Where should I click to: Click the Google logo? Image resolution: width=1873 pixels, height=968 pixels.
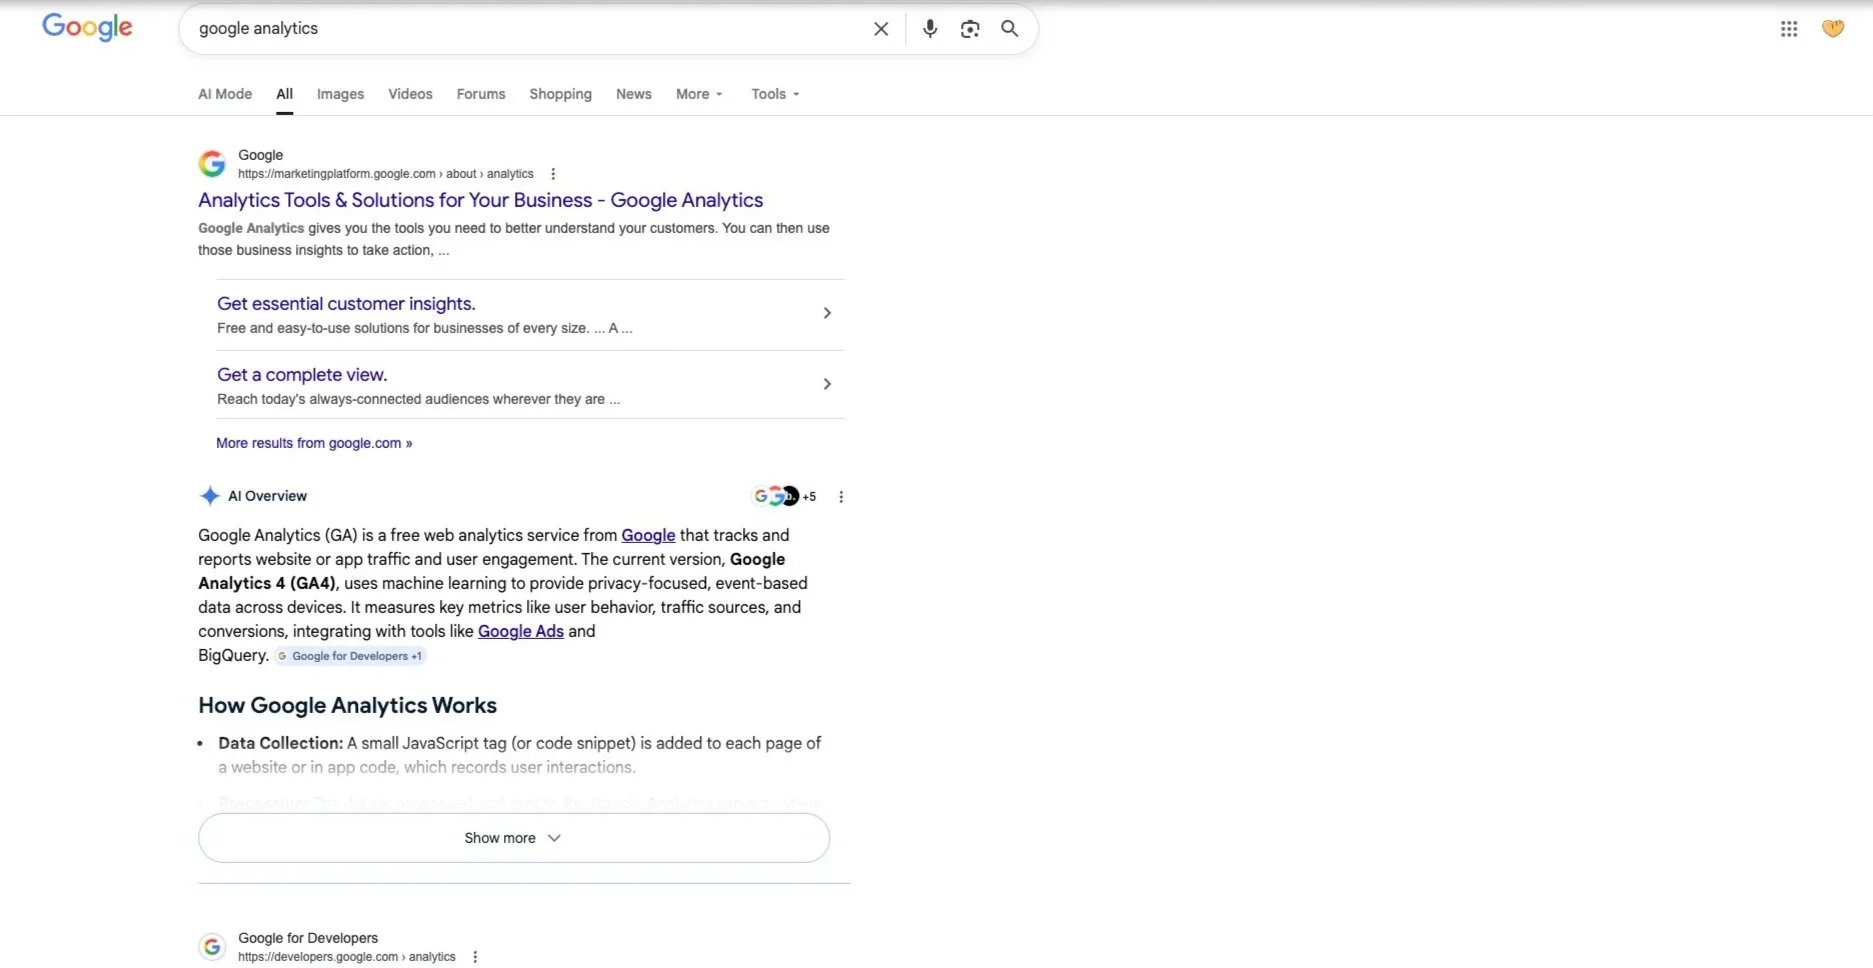pos(87,27)
